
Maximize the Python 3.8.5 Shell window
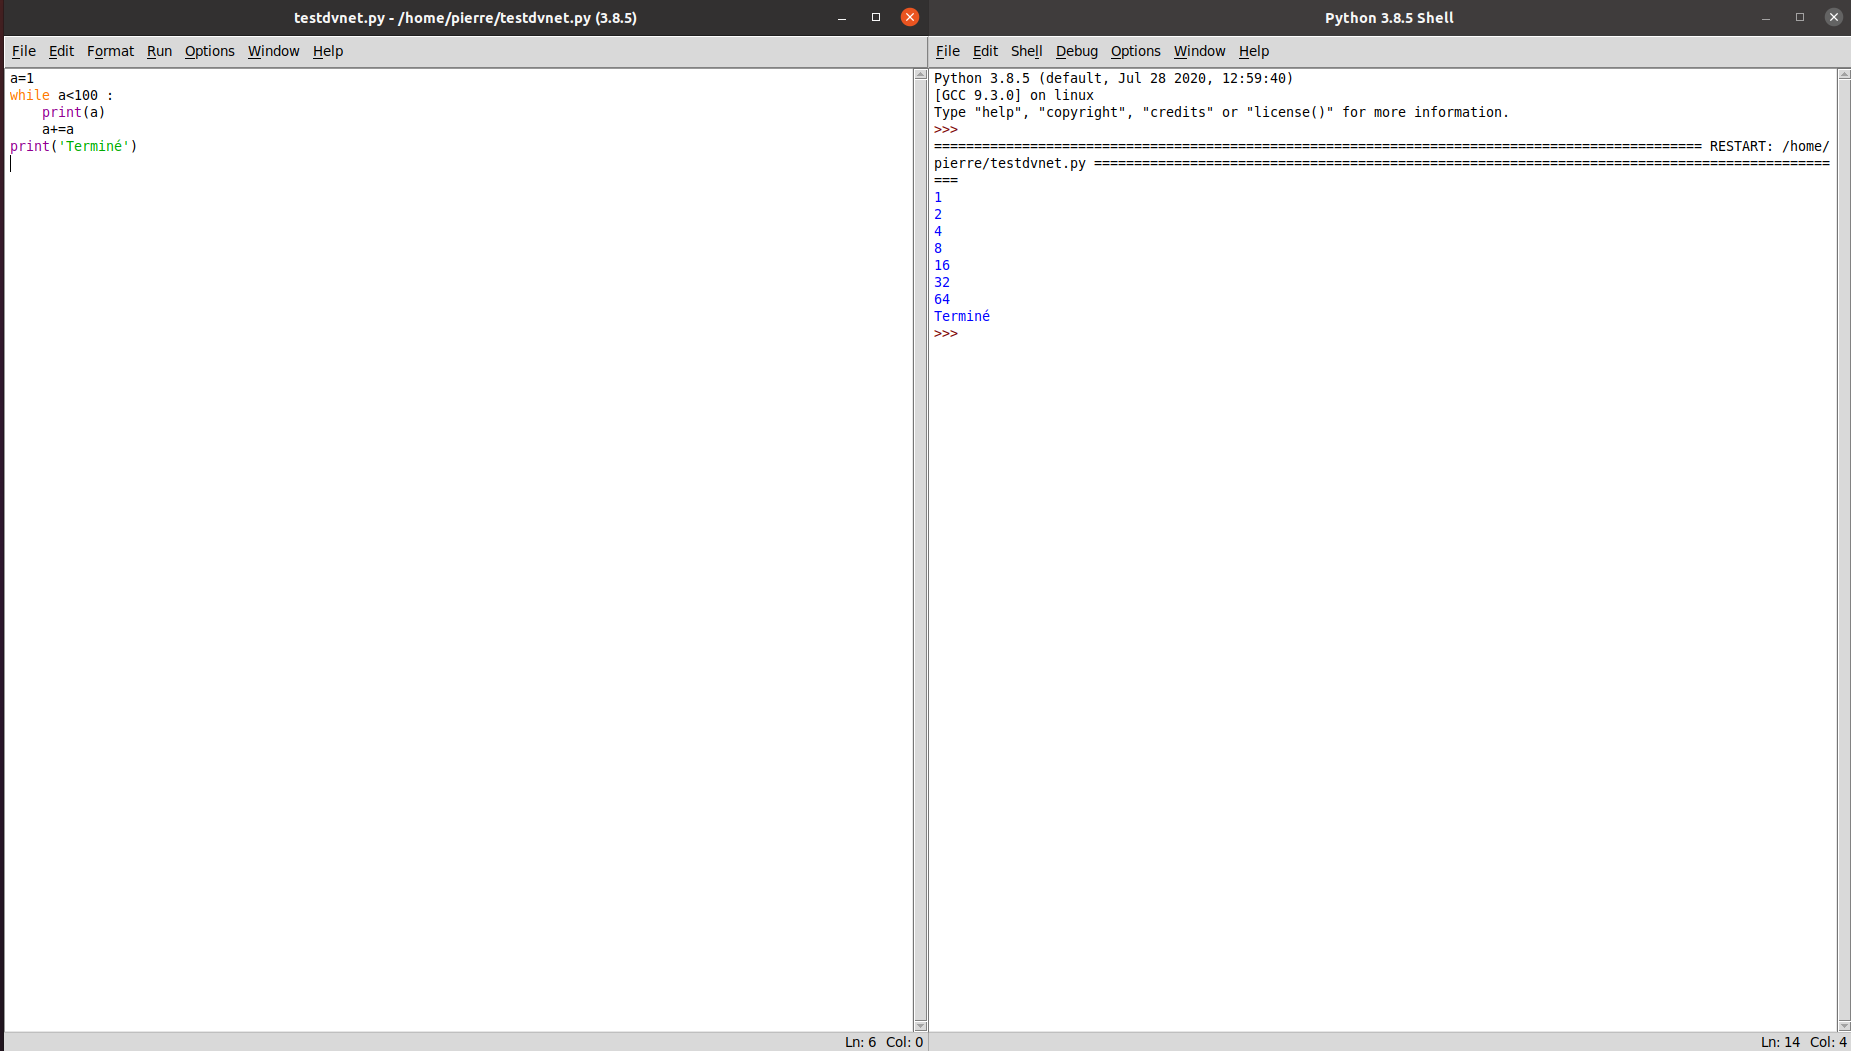(1800, 17)
